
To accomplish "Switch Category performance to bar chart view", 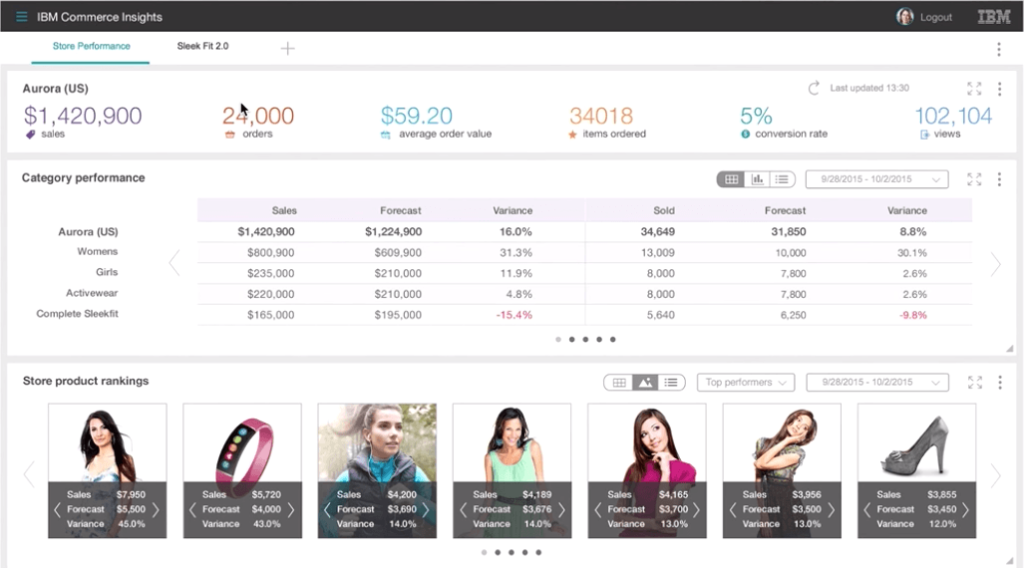I will (757, 179).
